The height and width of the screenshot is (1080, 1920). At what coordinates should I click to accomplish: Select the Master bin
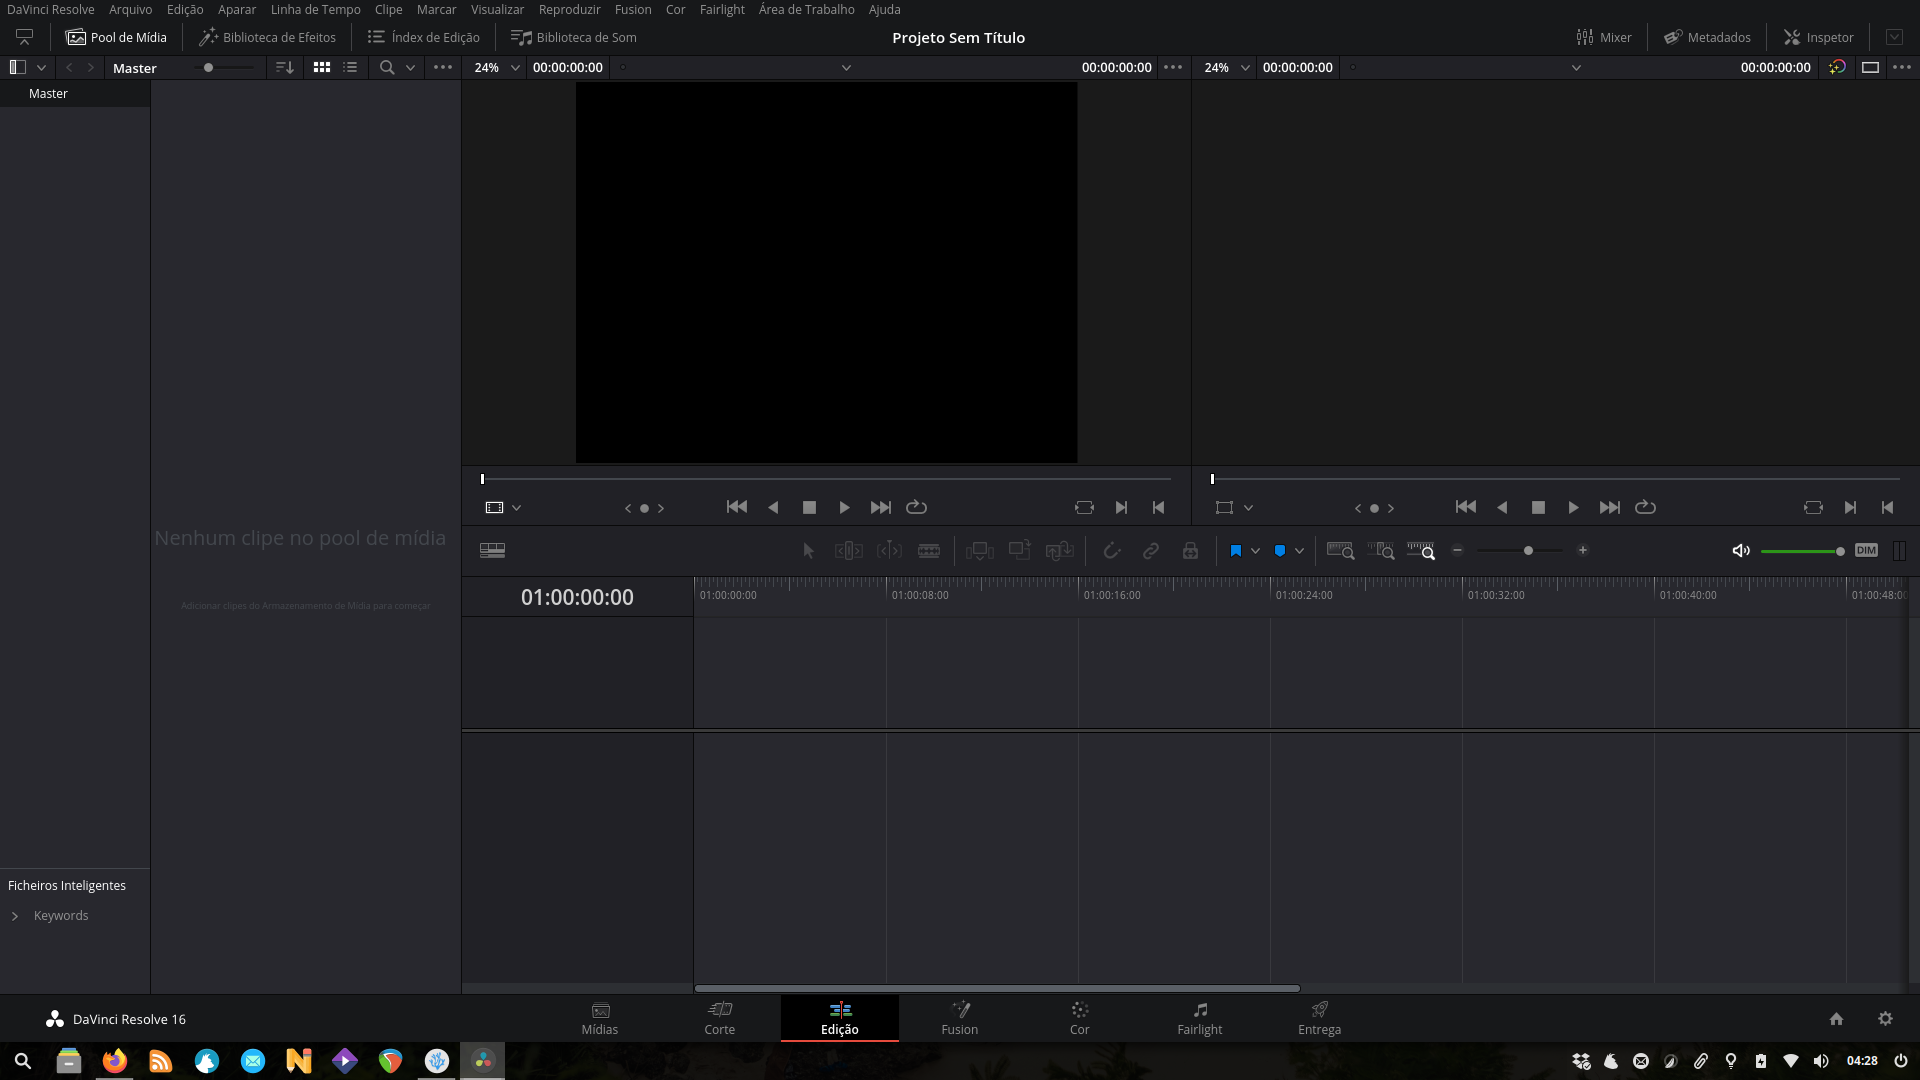pos(75,93)
